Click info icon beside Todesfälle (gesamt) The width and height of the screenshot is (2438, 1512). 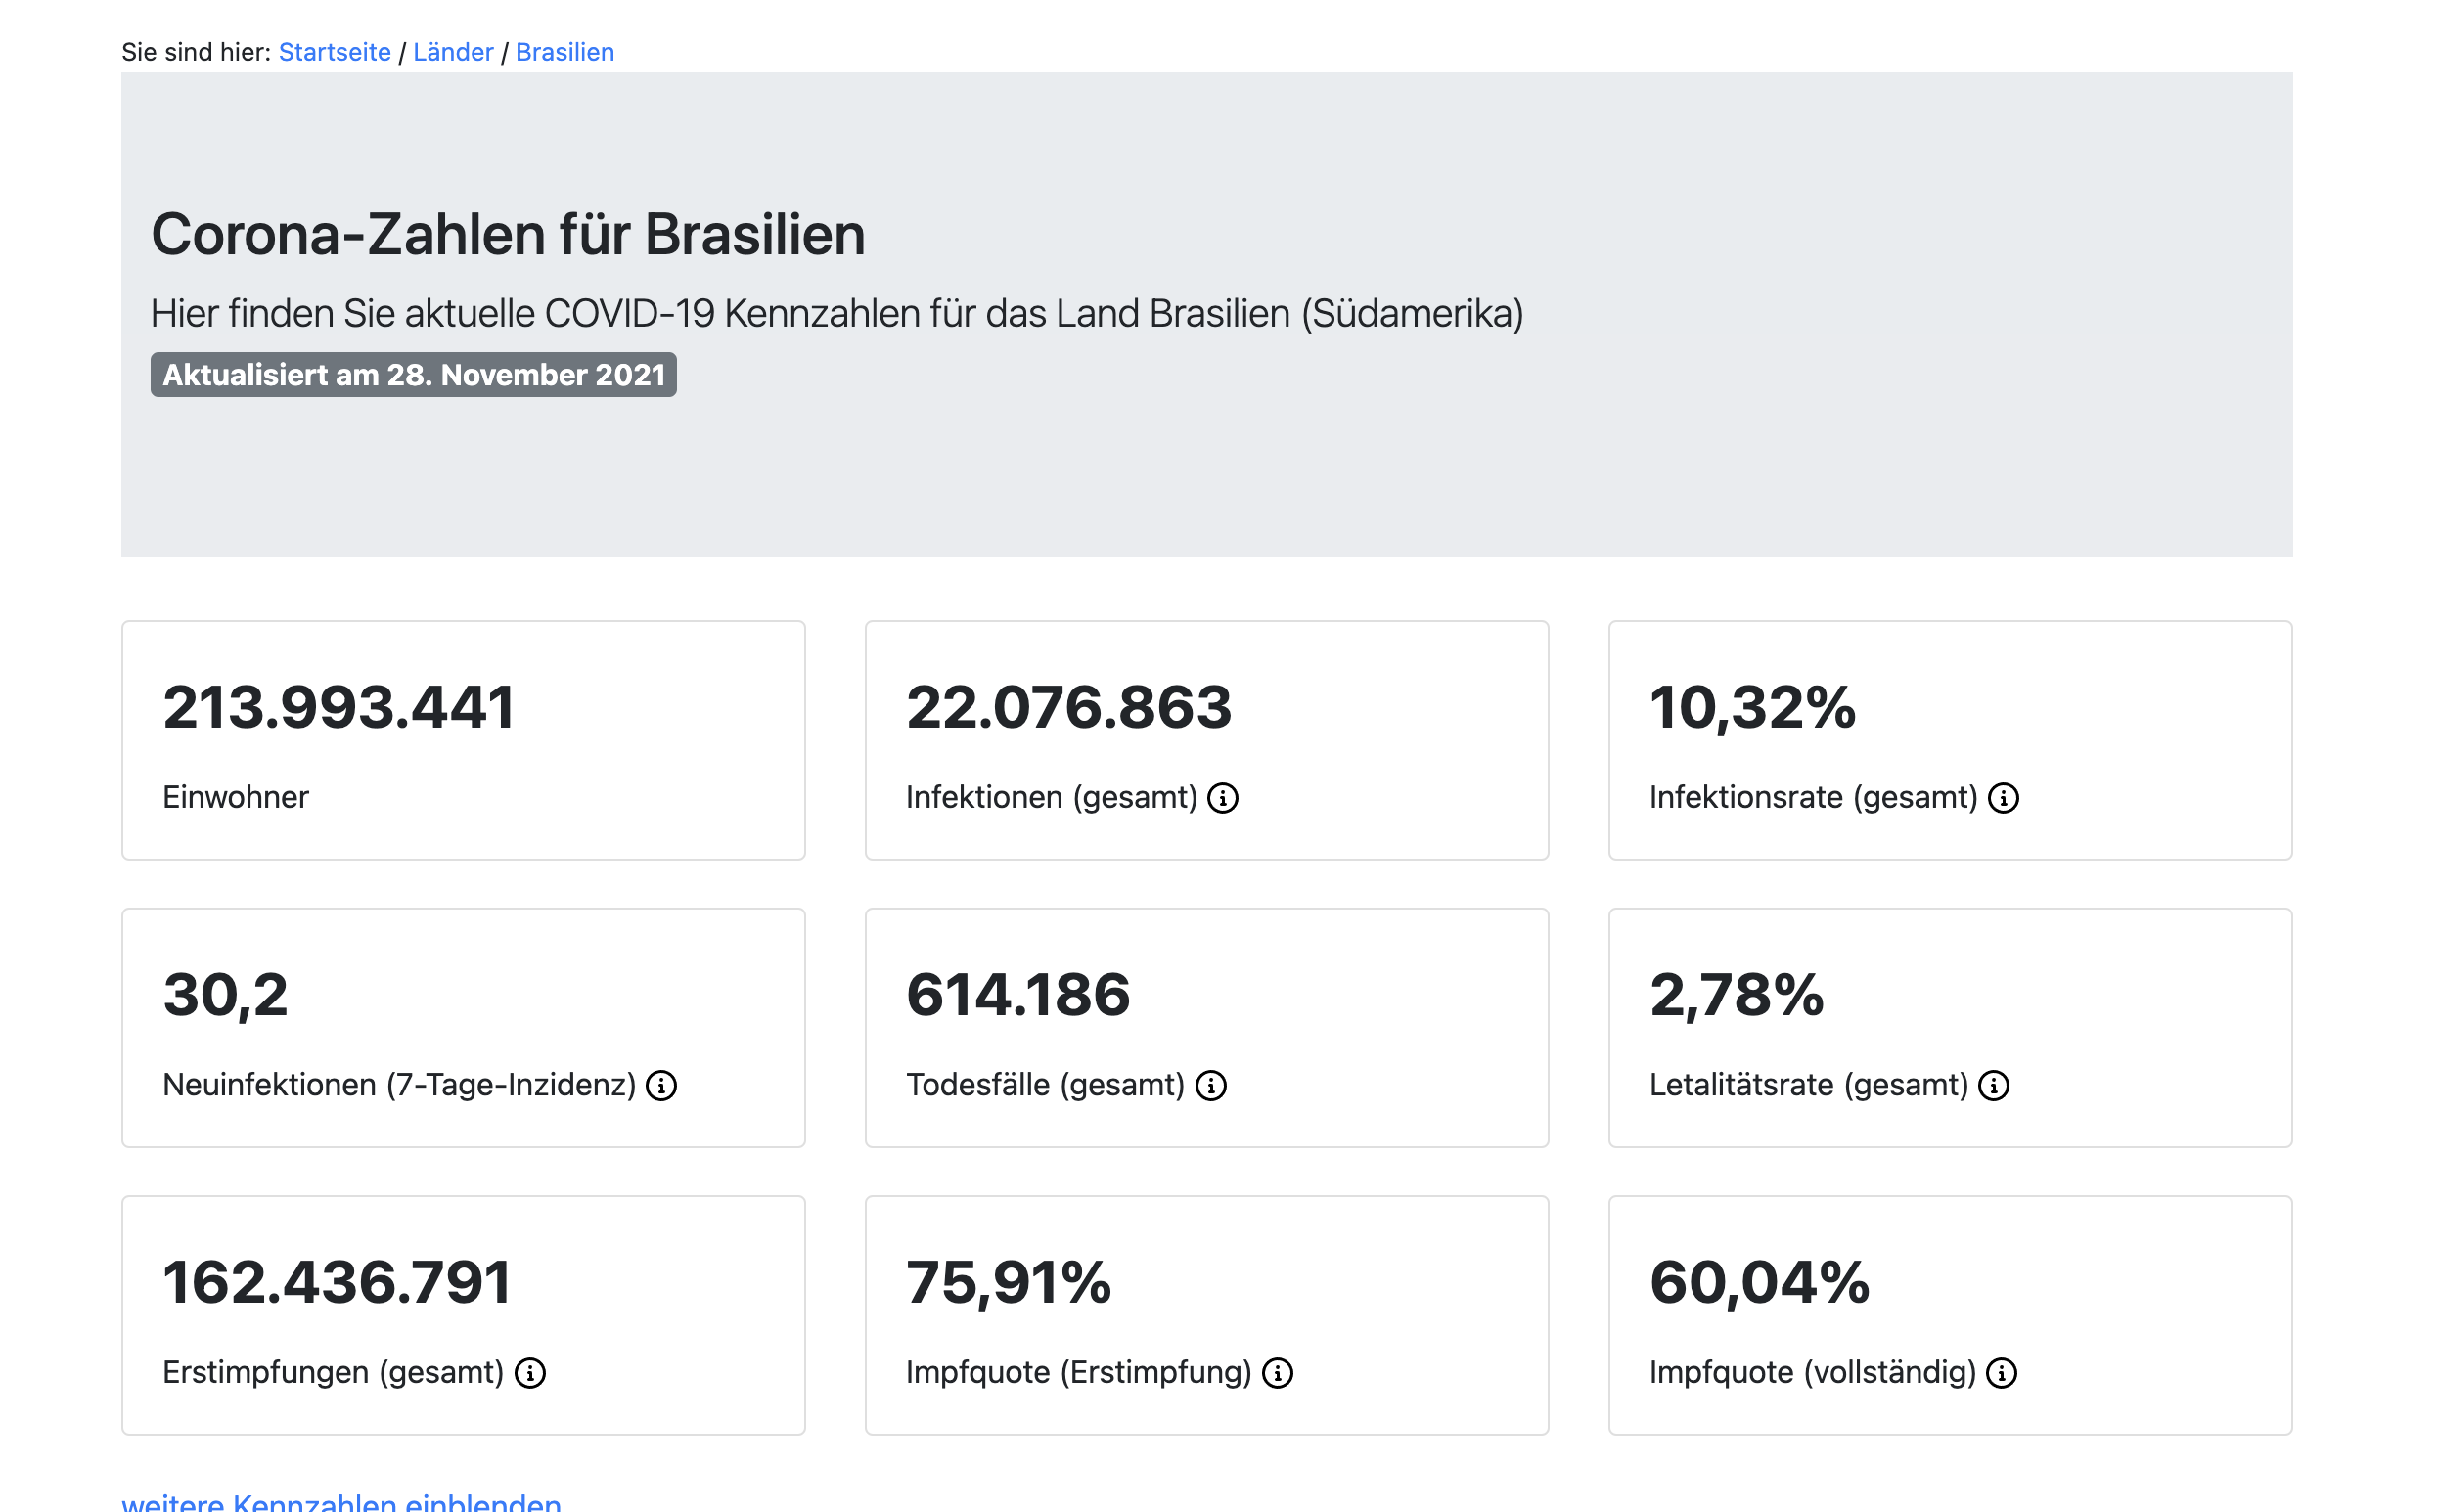click(1210, 1085)
